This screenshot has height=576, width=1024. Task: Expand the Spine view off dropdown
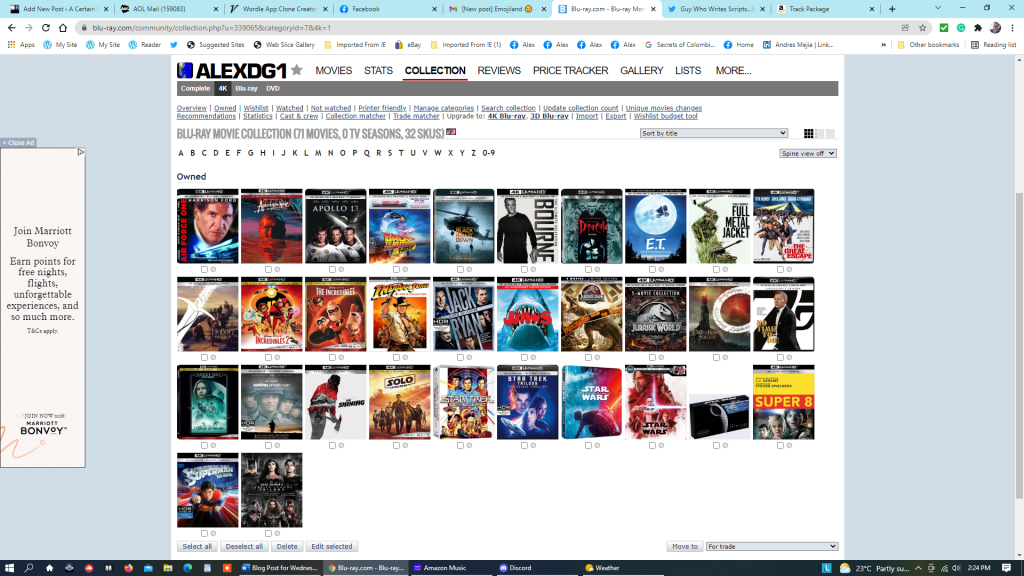[807, 153]
